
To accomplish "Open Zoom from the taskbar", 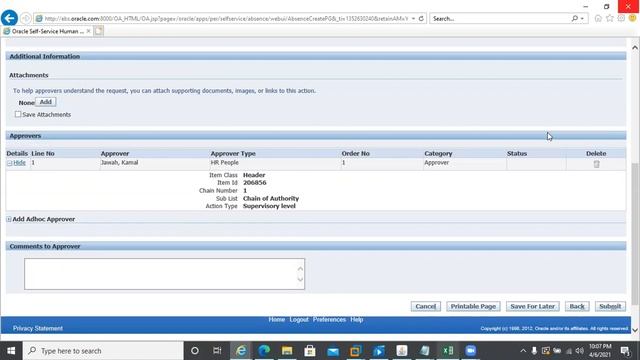I will pos(471,351).
